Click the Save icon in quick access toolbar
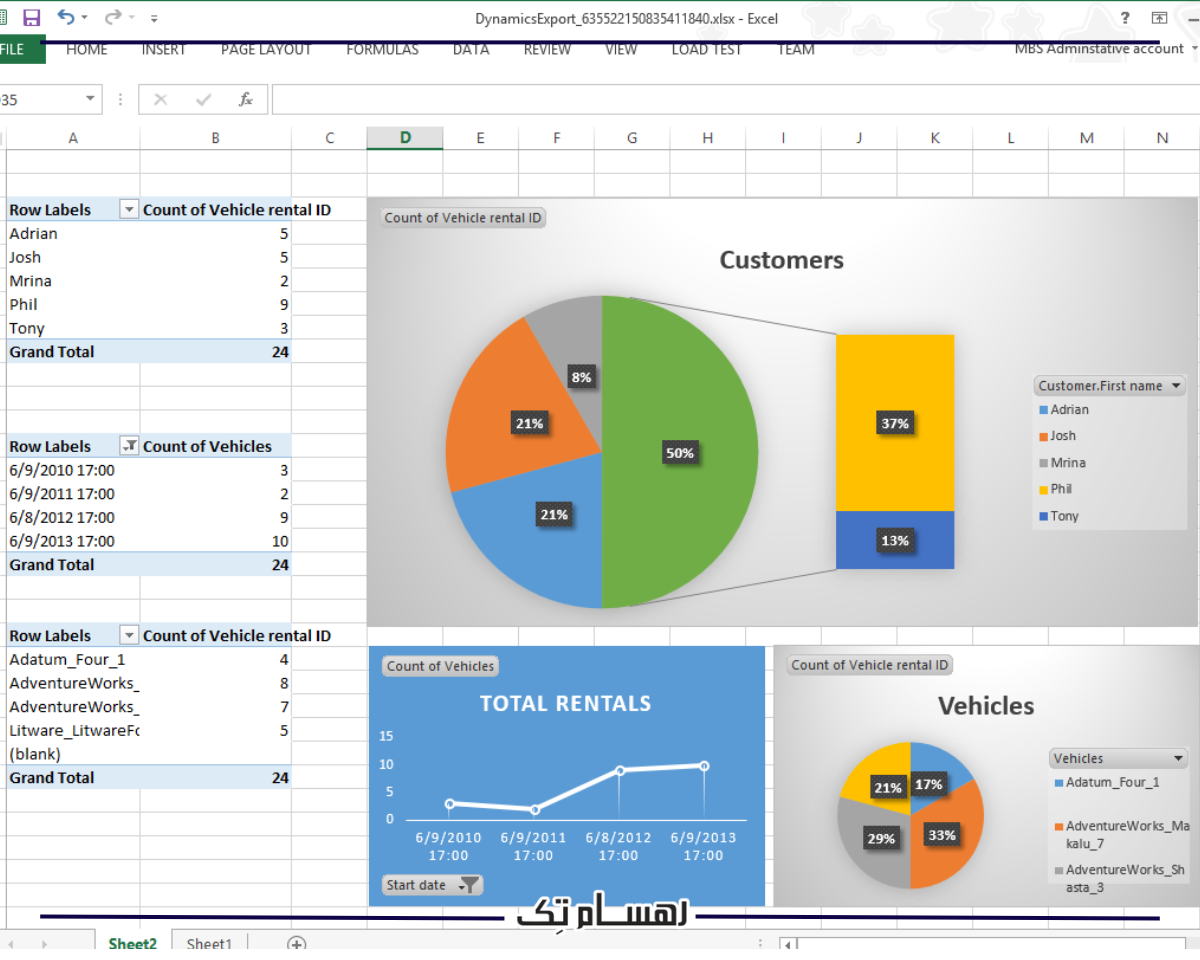Viewport: 1200px width, 960px height. tap(31, 17)
